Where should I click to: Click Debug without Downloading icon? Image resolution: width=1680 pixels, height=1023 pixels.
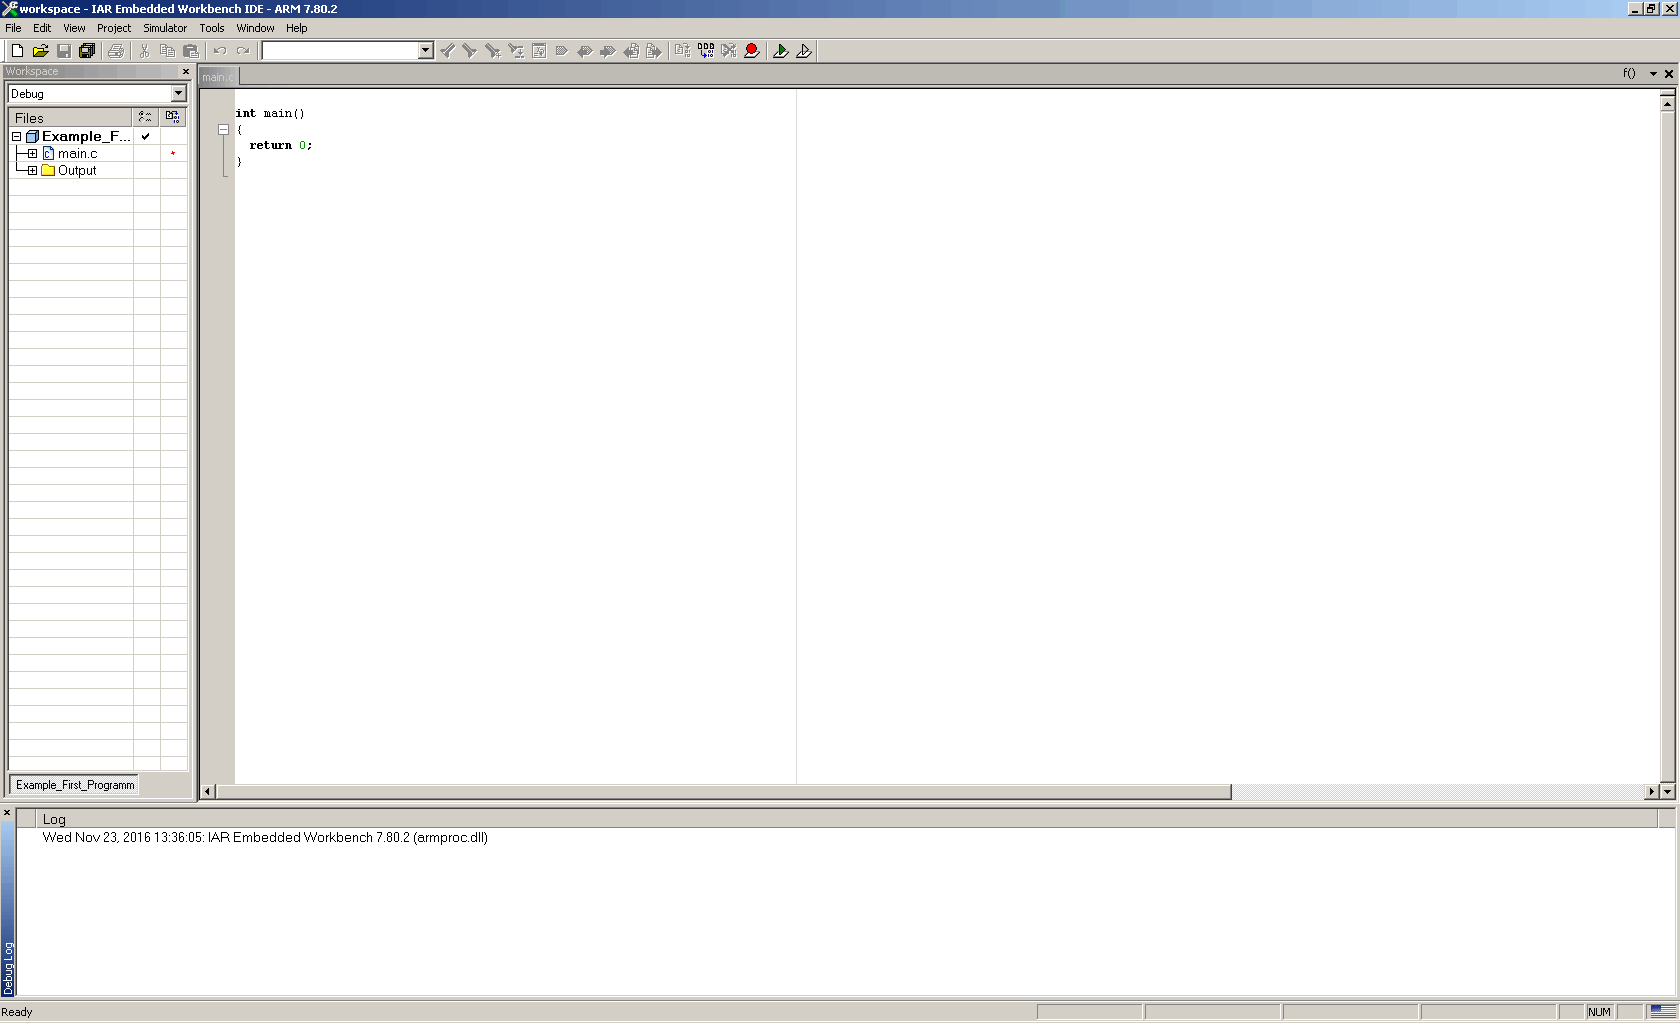point(804,51)
